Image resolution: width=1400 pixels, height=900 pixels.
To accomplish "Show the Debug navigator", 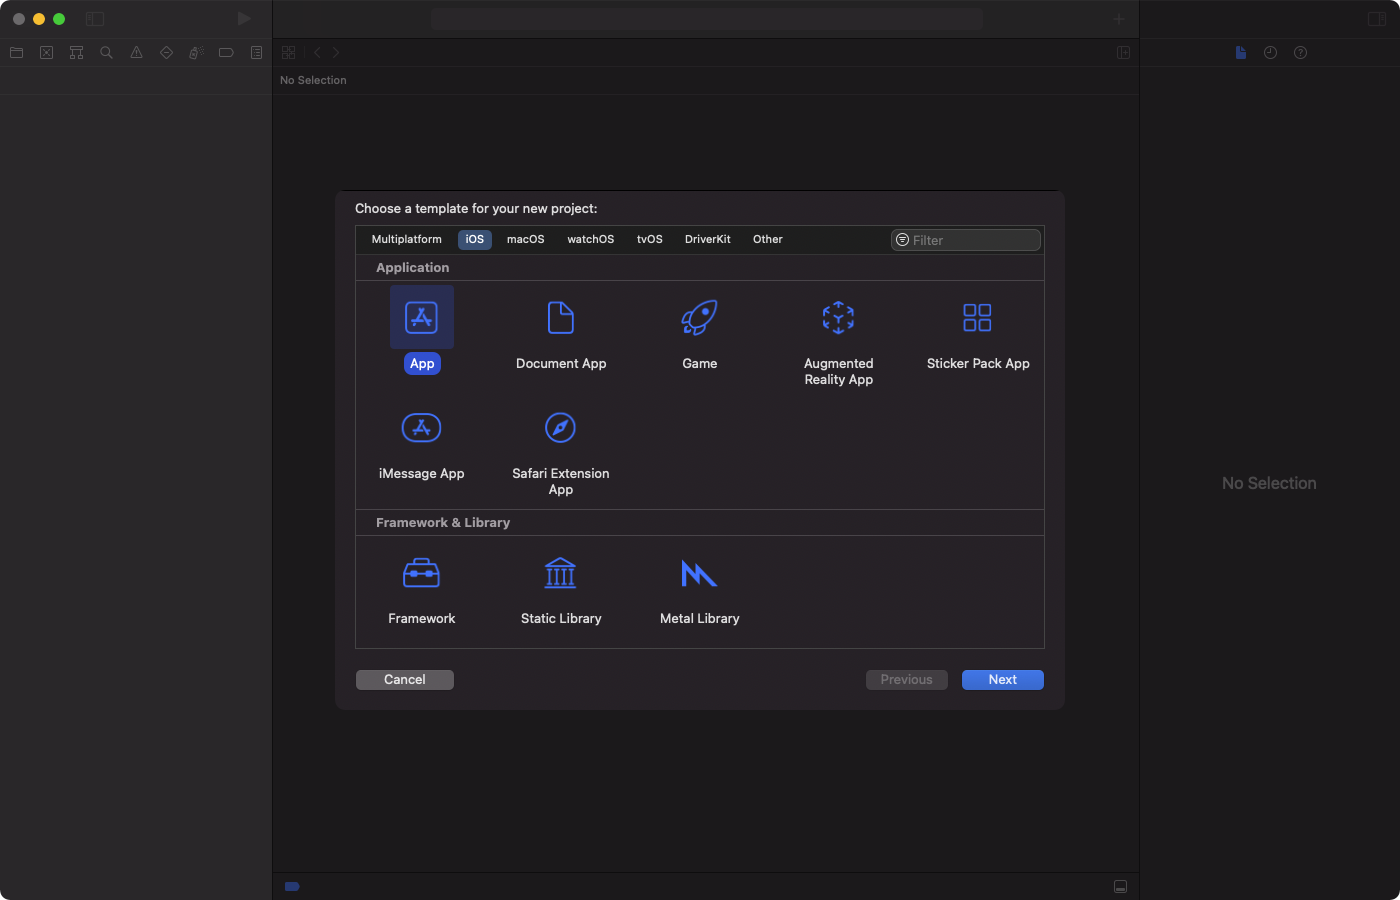I will (x=197, y=53).
